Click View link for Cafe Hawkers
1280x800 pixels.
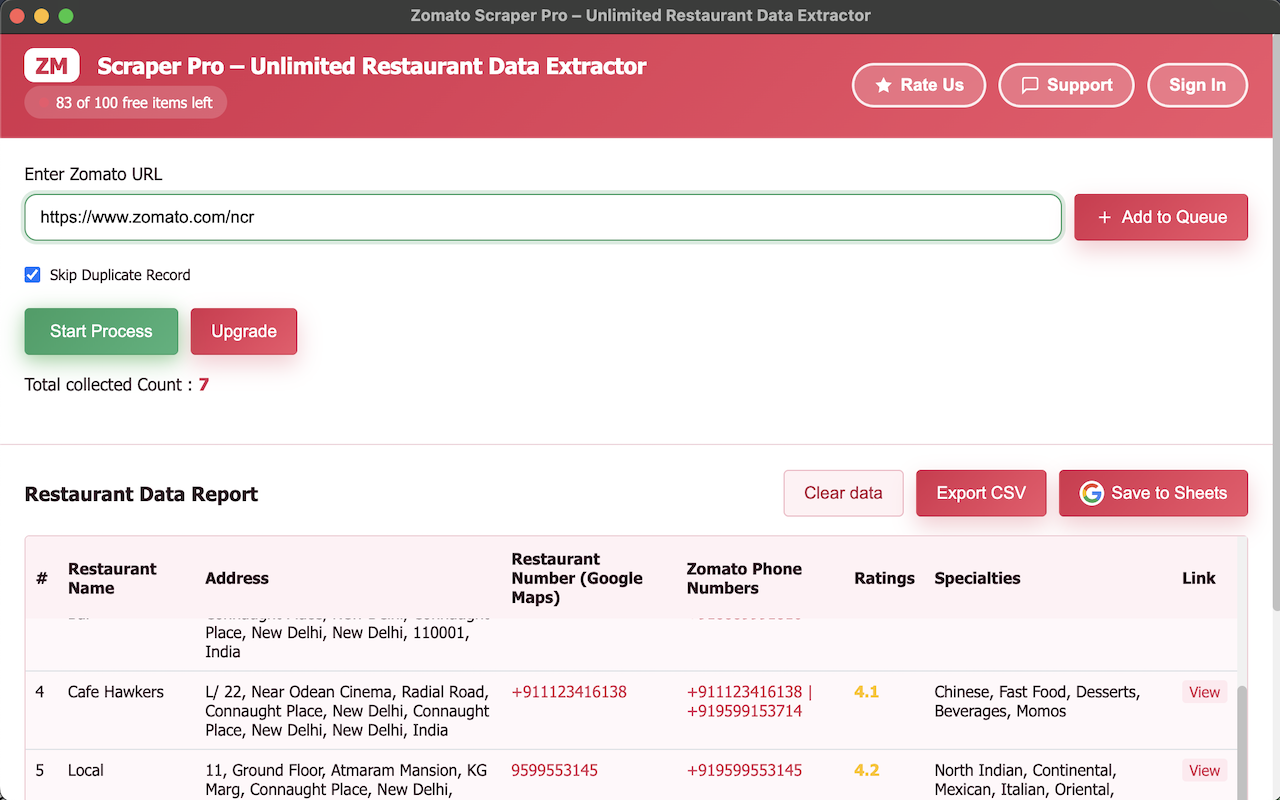click(x=1204, y=692)
